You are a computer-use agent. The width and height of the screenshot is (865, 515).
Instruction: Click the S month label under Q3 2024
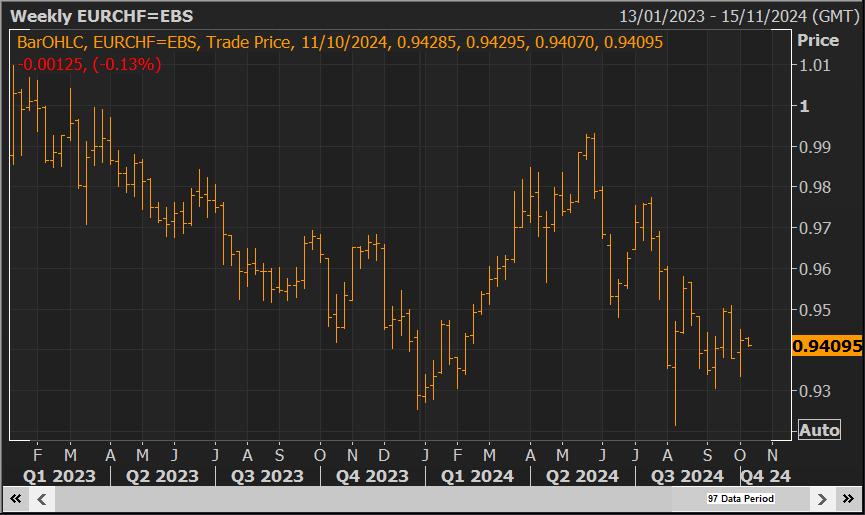707,455
